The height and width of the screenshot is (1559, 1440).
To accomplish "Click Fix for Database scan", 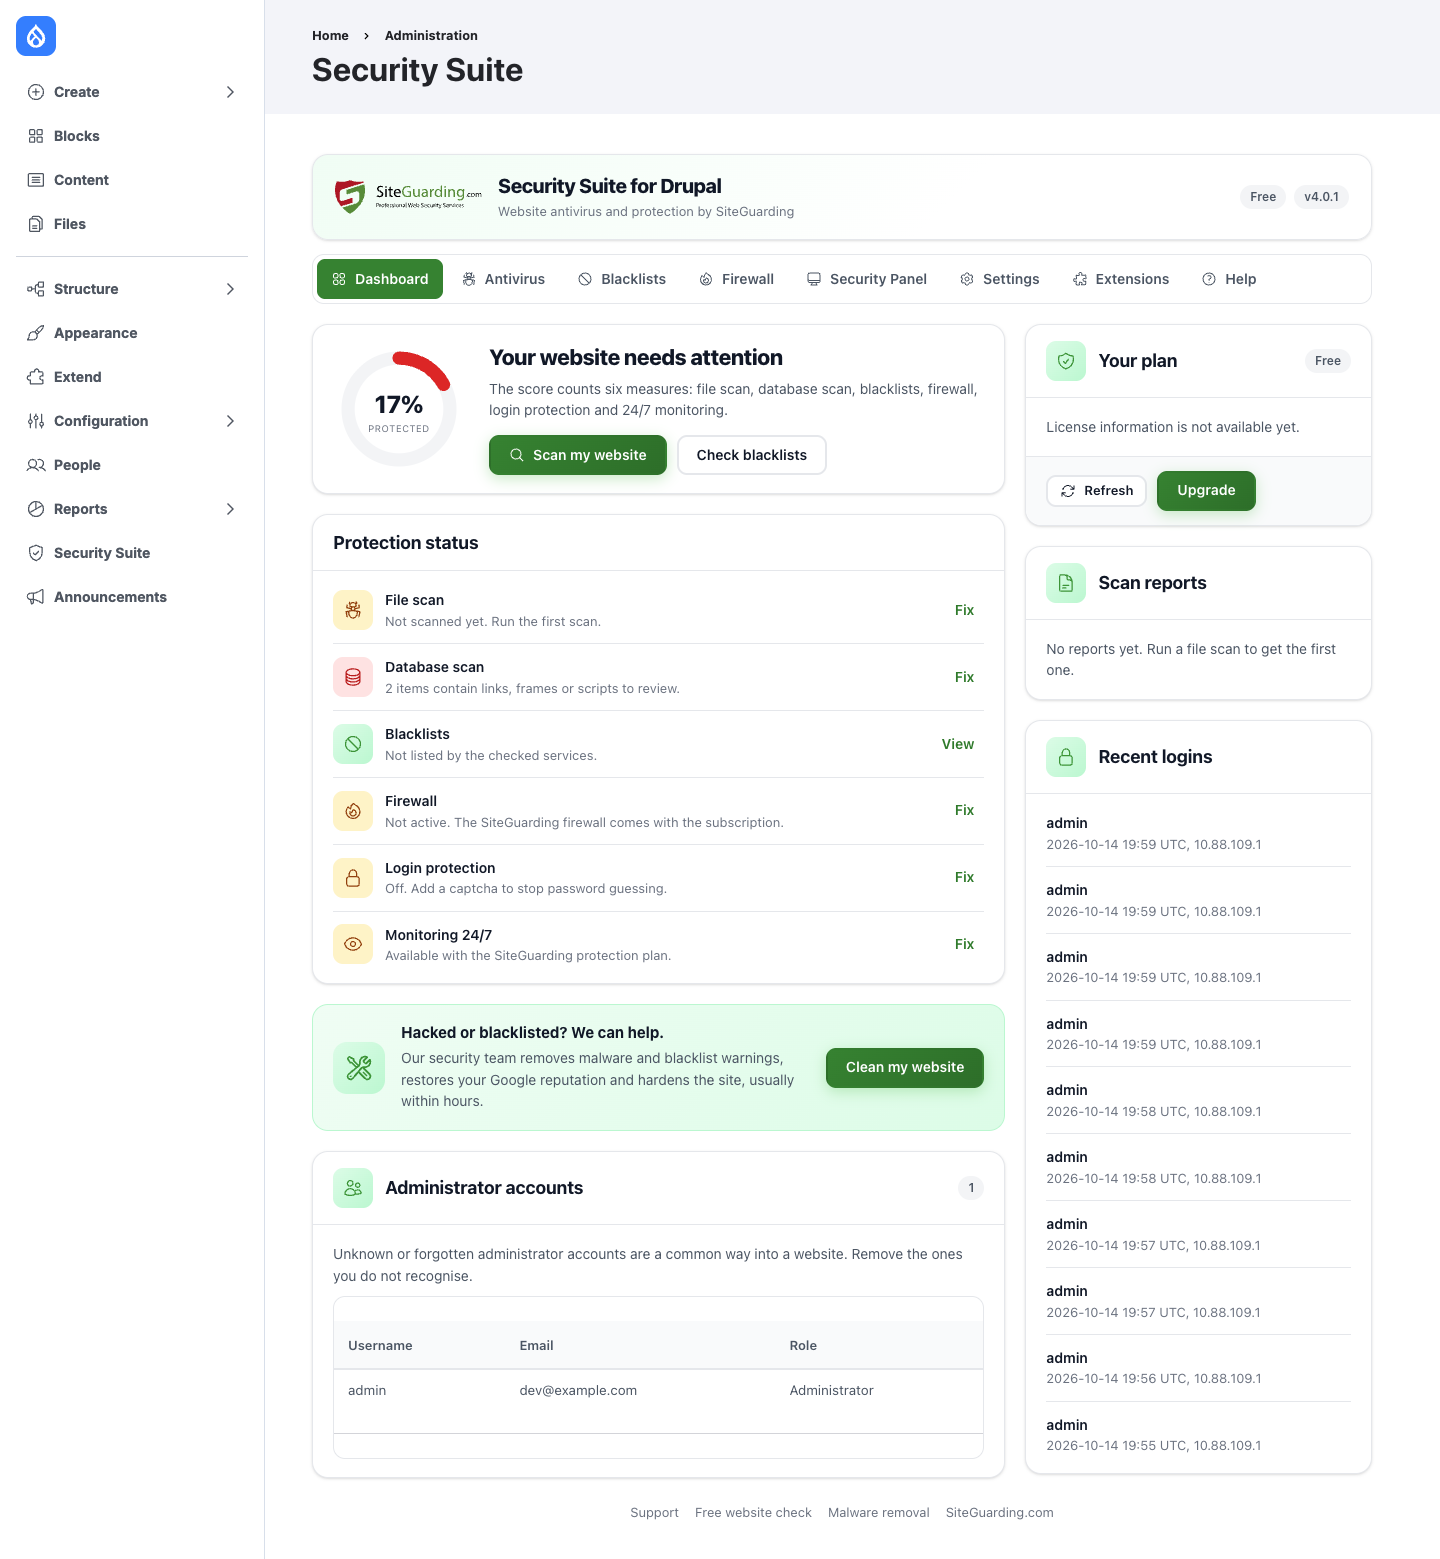I will click(964, 677).
